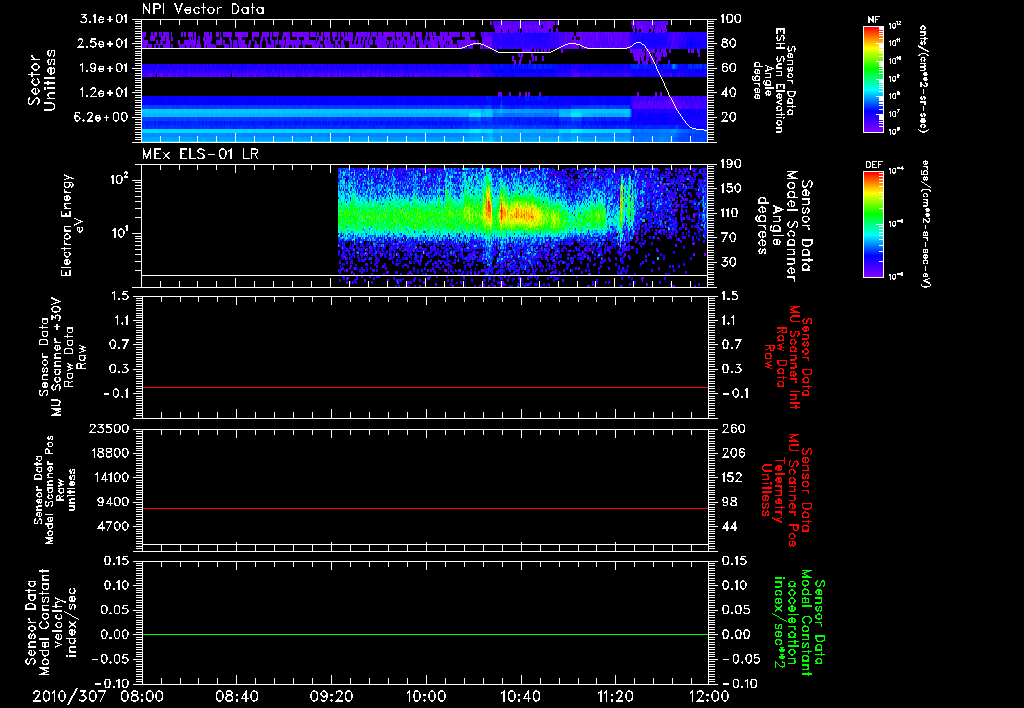Image resolution: width=1024 pixels, height=708 pixels.
Task: Click the 'Model Scanner Pos Raw unitless' axis label
Action: point(55,490)
